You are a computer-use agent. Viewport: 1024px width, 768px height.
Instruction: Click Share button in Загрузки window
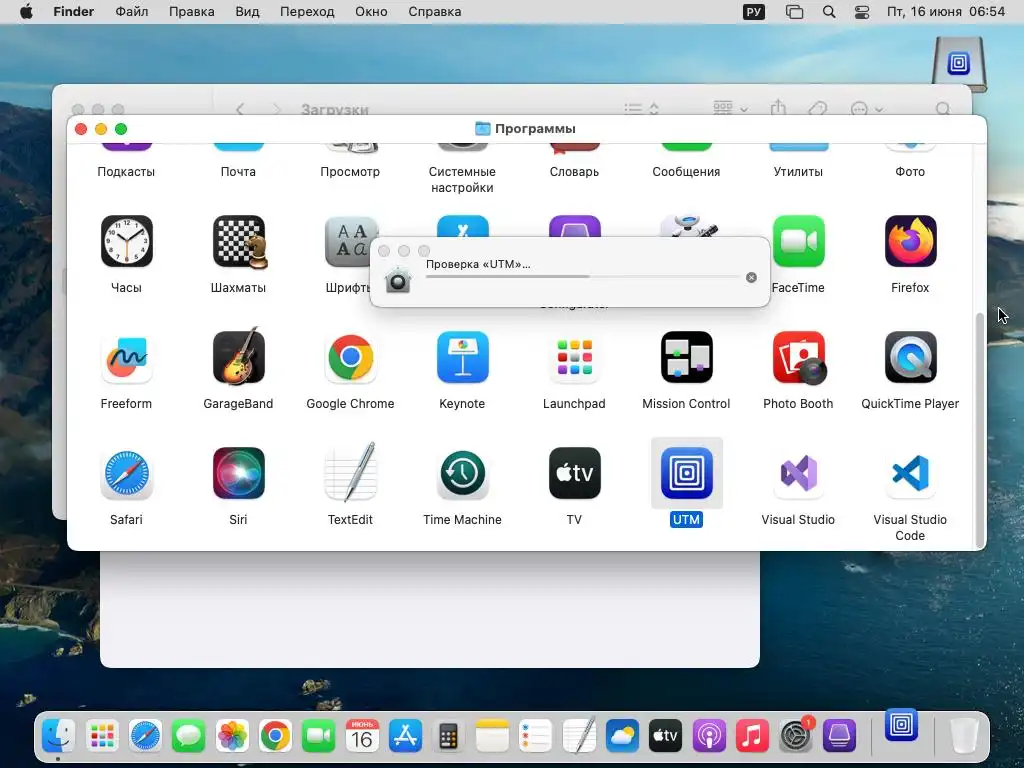tap(778, 108)
